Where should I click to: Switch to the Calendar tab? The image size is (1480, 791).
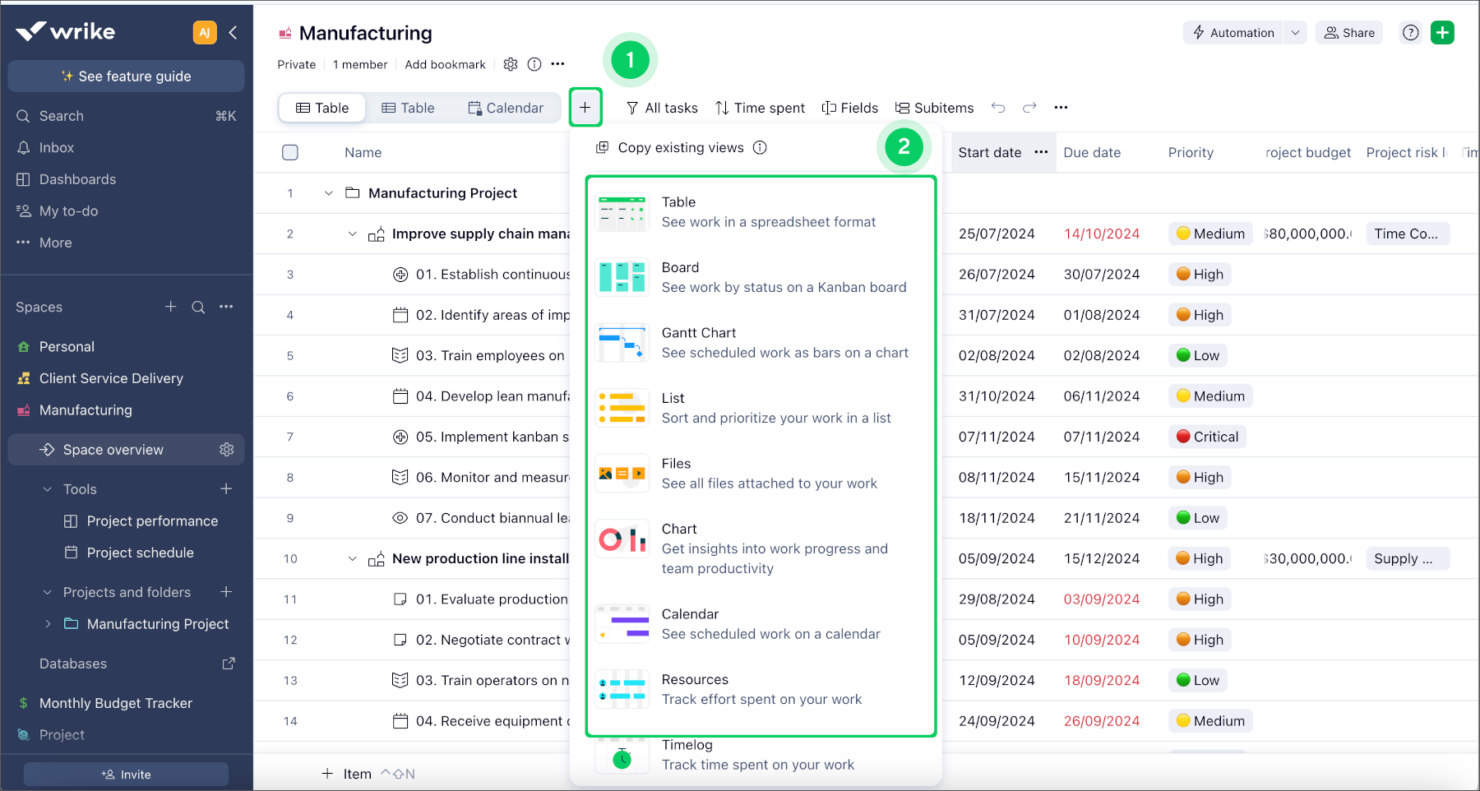[x=505, y=107]
